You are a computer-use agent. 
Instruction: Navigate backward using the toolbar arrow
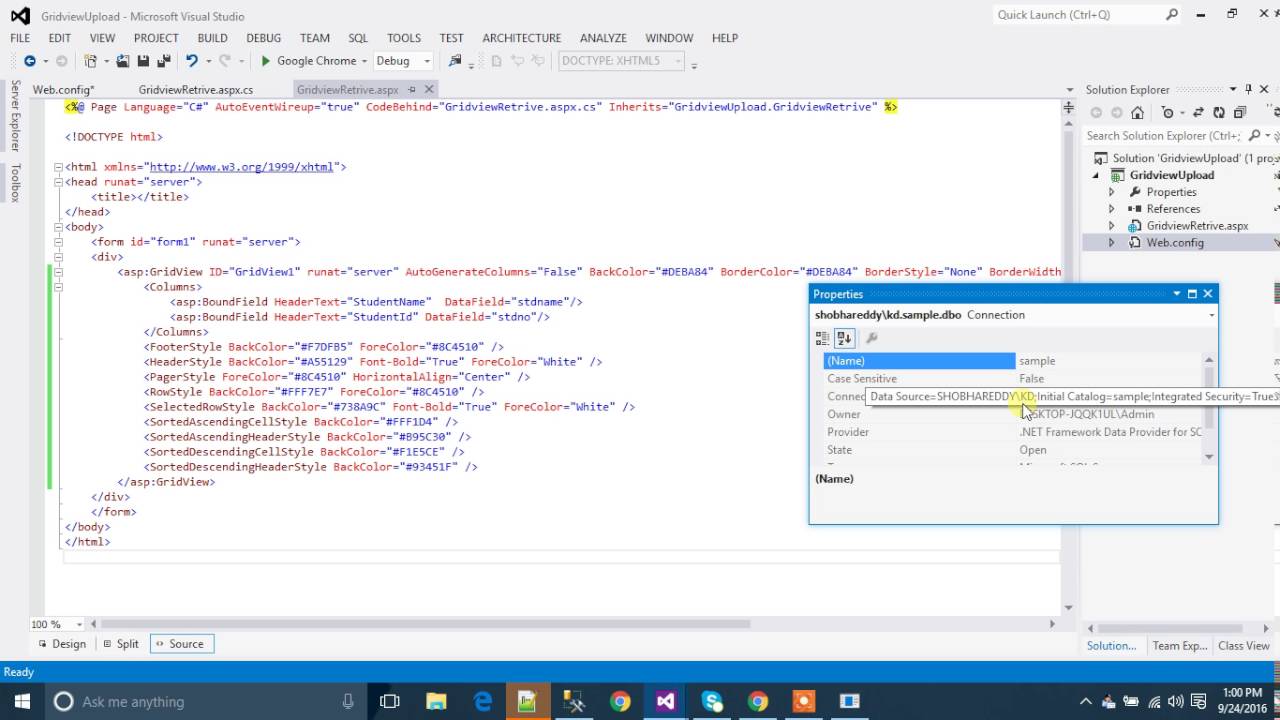coord(30,61)
